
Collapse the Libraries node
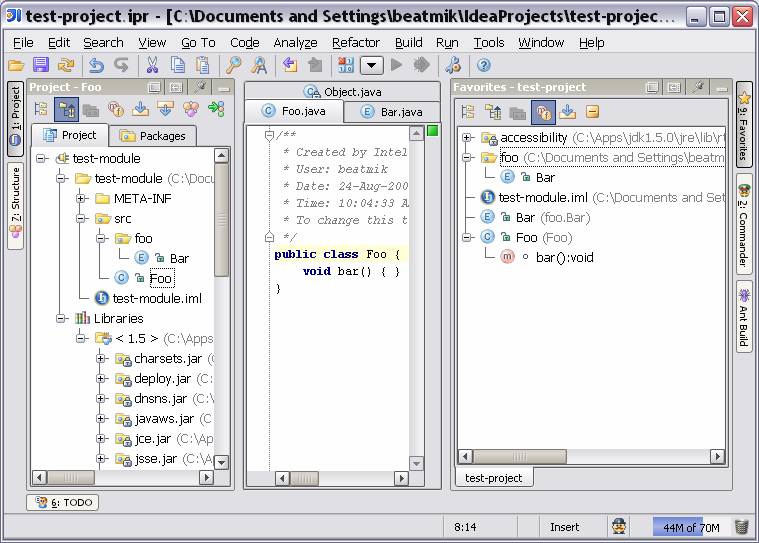pyautogui.click(x=61, y=318)
